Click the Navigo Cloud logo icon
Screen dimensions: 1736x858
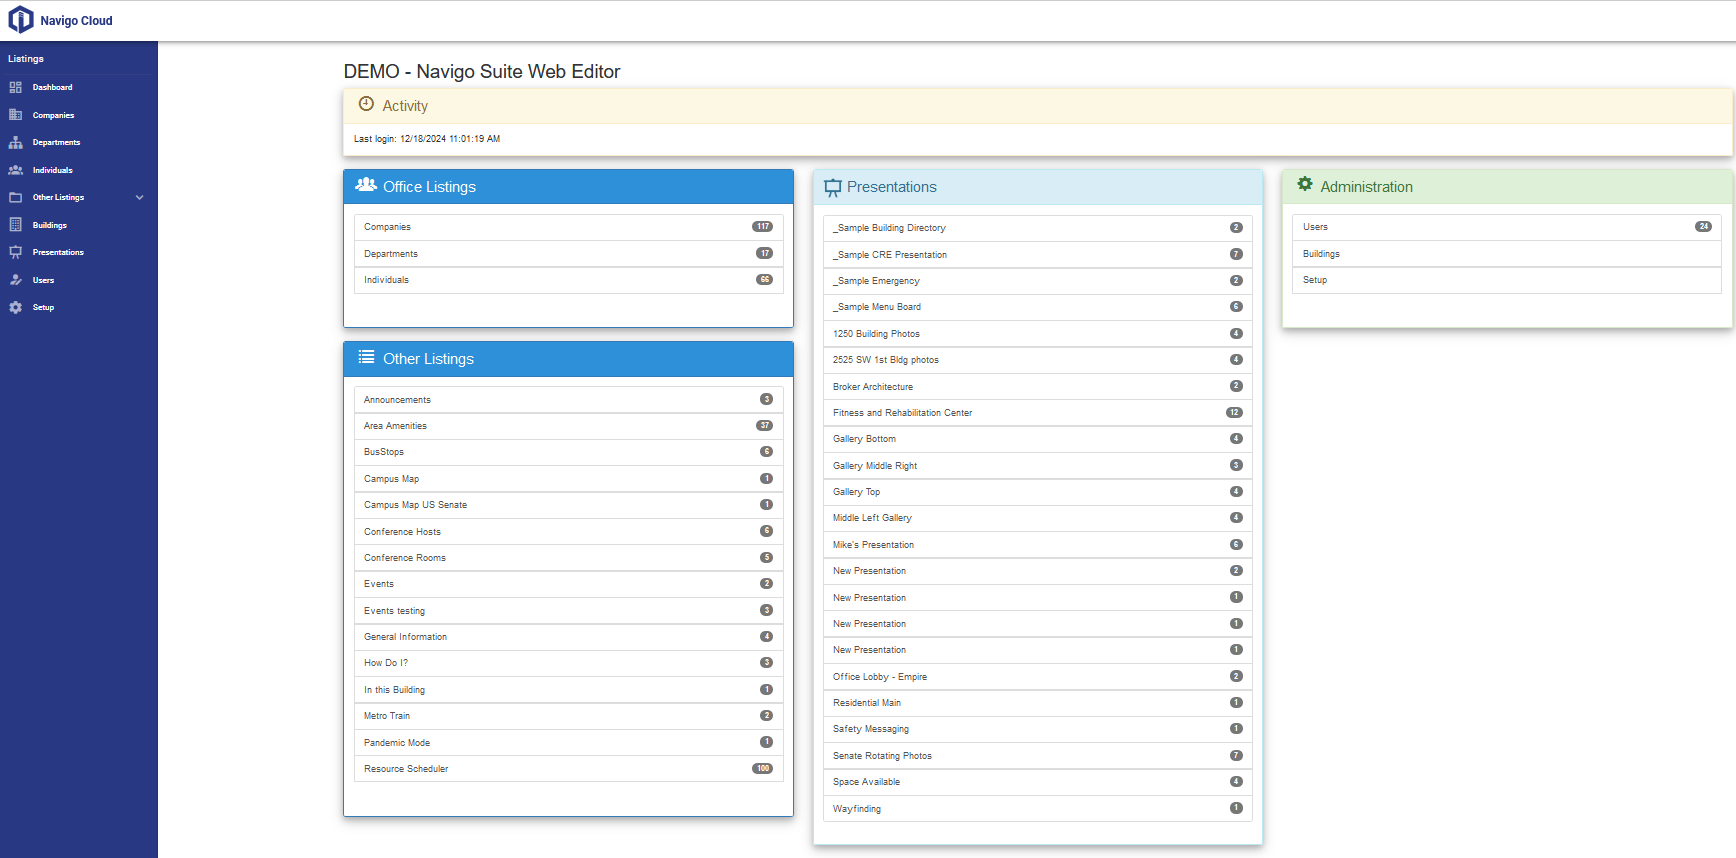coord(21,20)
